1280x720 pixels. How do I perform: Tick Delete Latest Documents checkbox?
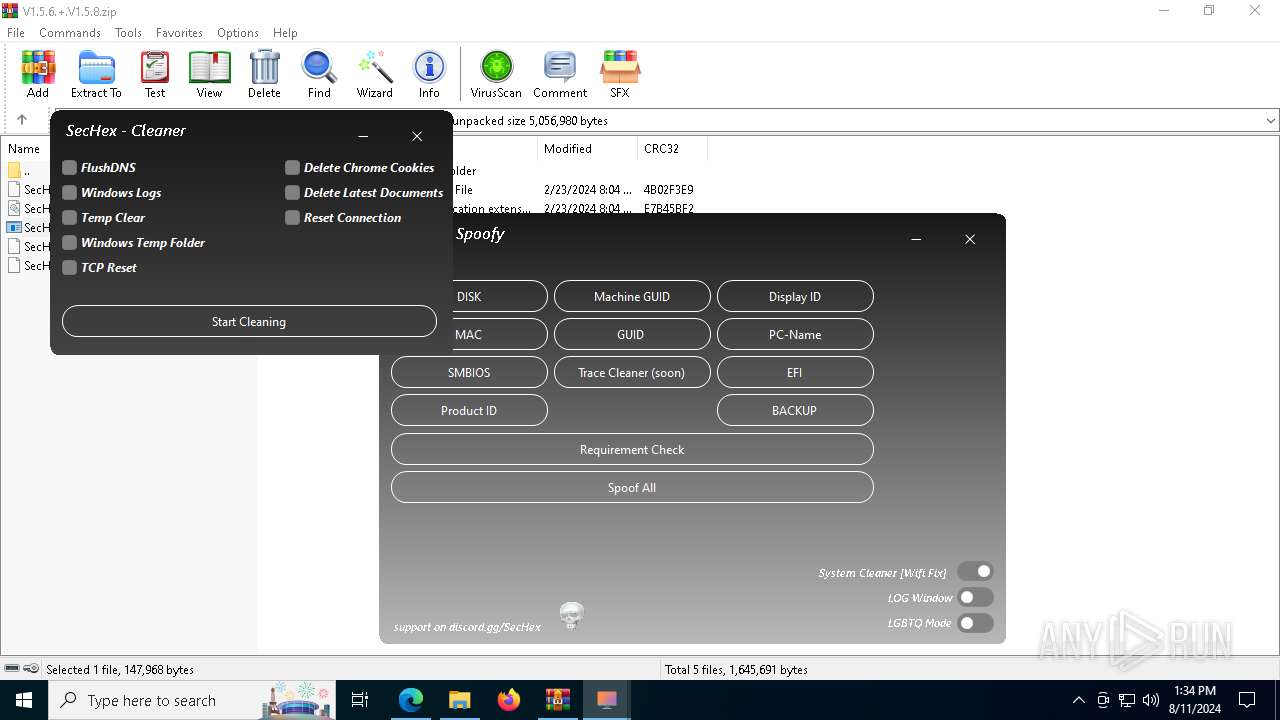(x=292, y=193)
